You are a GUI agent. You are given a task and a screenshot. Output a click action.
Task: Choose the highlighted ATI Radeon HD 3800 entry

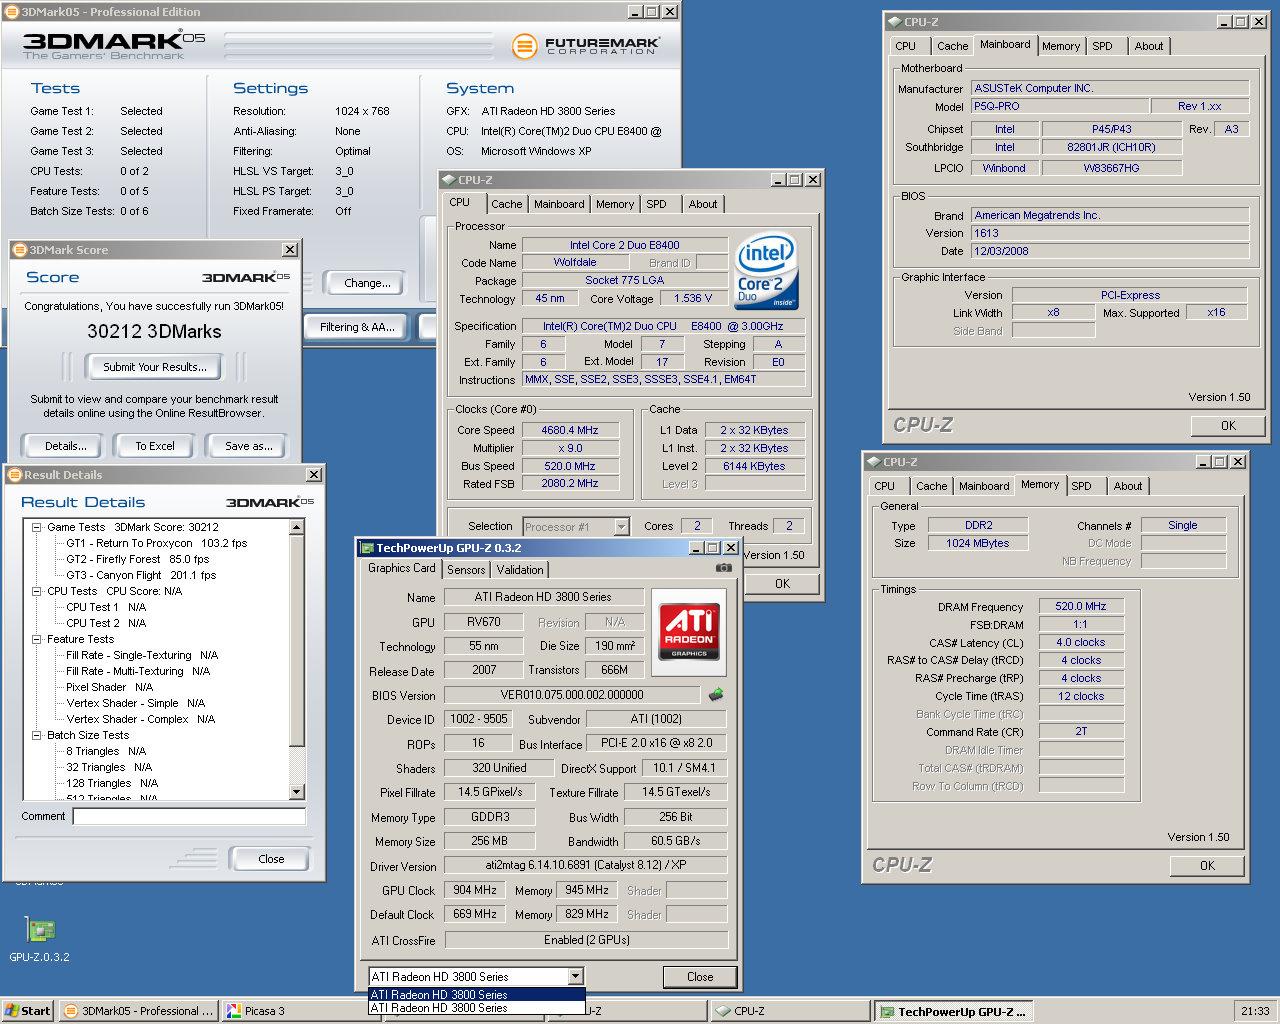tap(476, 995)
